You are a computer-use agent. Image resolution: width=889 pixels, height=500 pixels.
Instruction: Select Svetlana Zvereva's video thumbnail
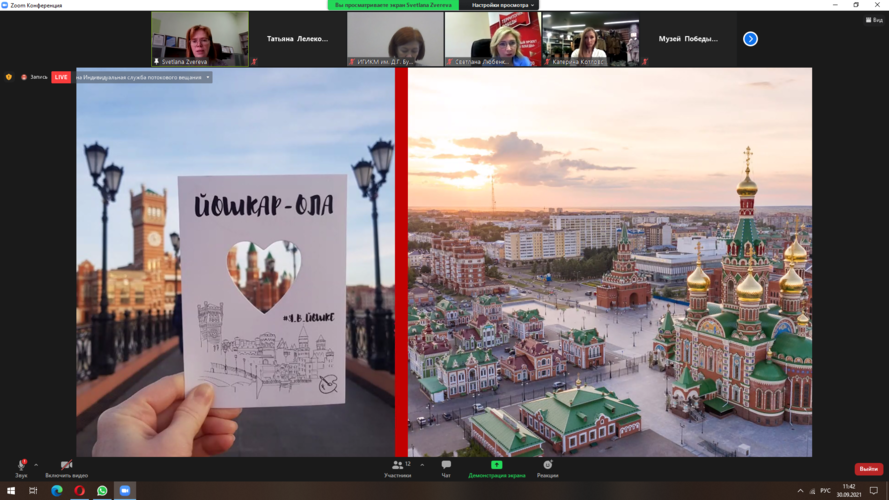tap(200, 39)
